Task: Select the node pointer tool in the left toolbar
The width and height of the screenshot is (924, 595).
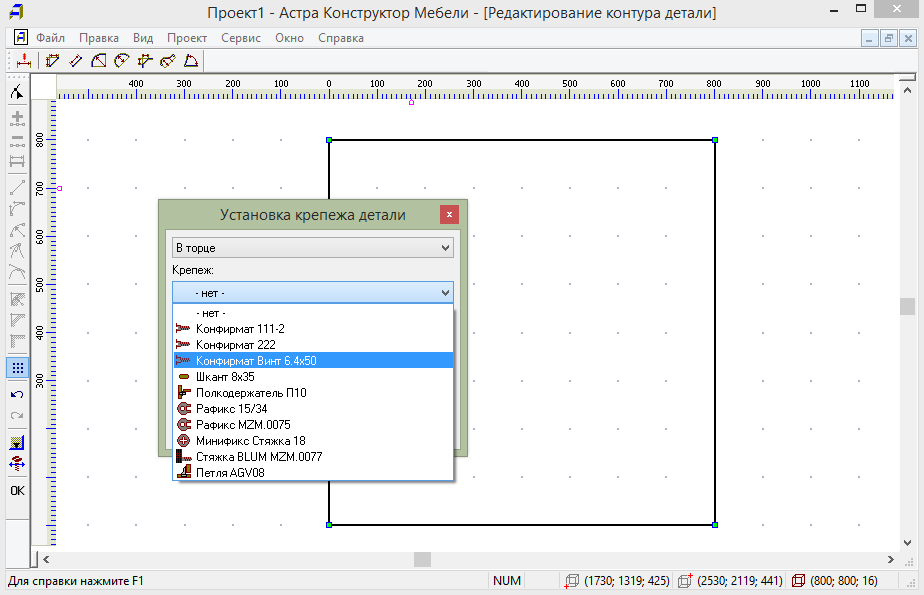Action: point(17,92)
